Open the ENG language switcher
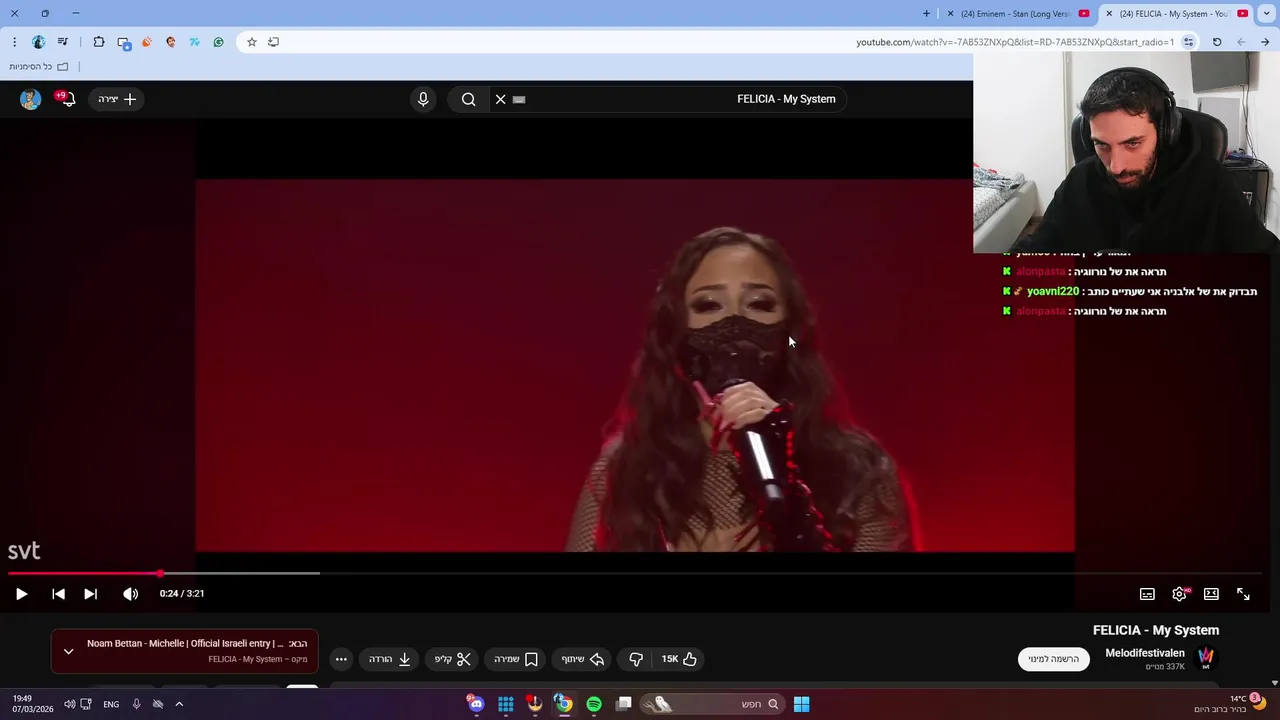The image size is (1280, 720). [x=111, y=704]
